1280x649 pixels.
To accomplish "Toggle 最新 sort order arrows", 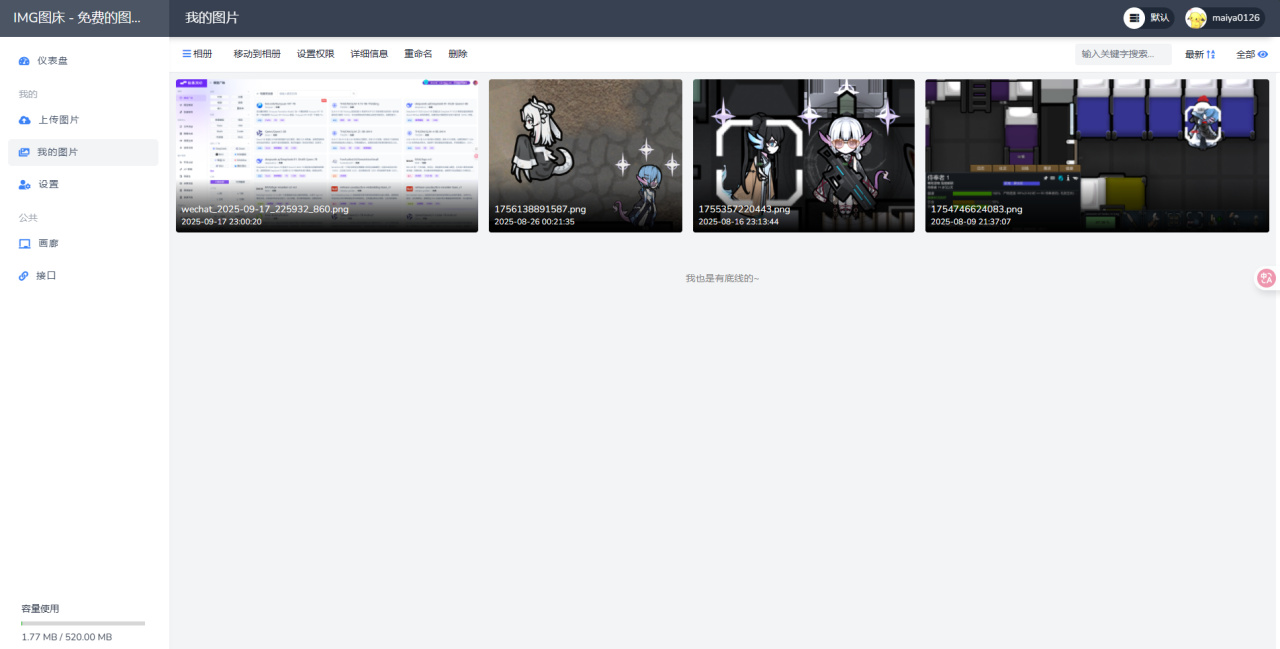I will pos(1211,54).
